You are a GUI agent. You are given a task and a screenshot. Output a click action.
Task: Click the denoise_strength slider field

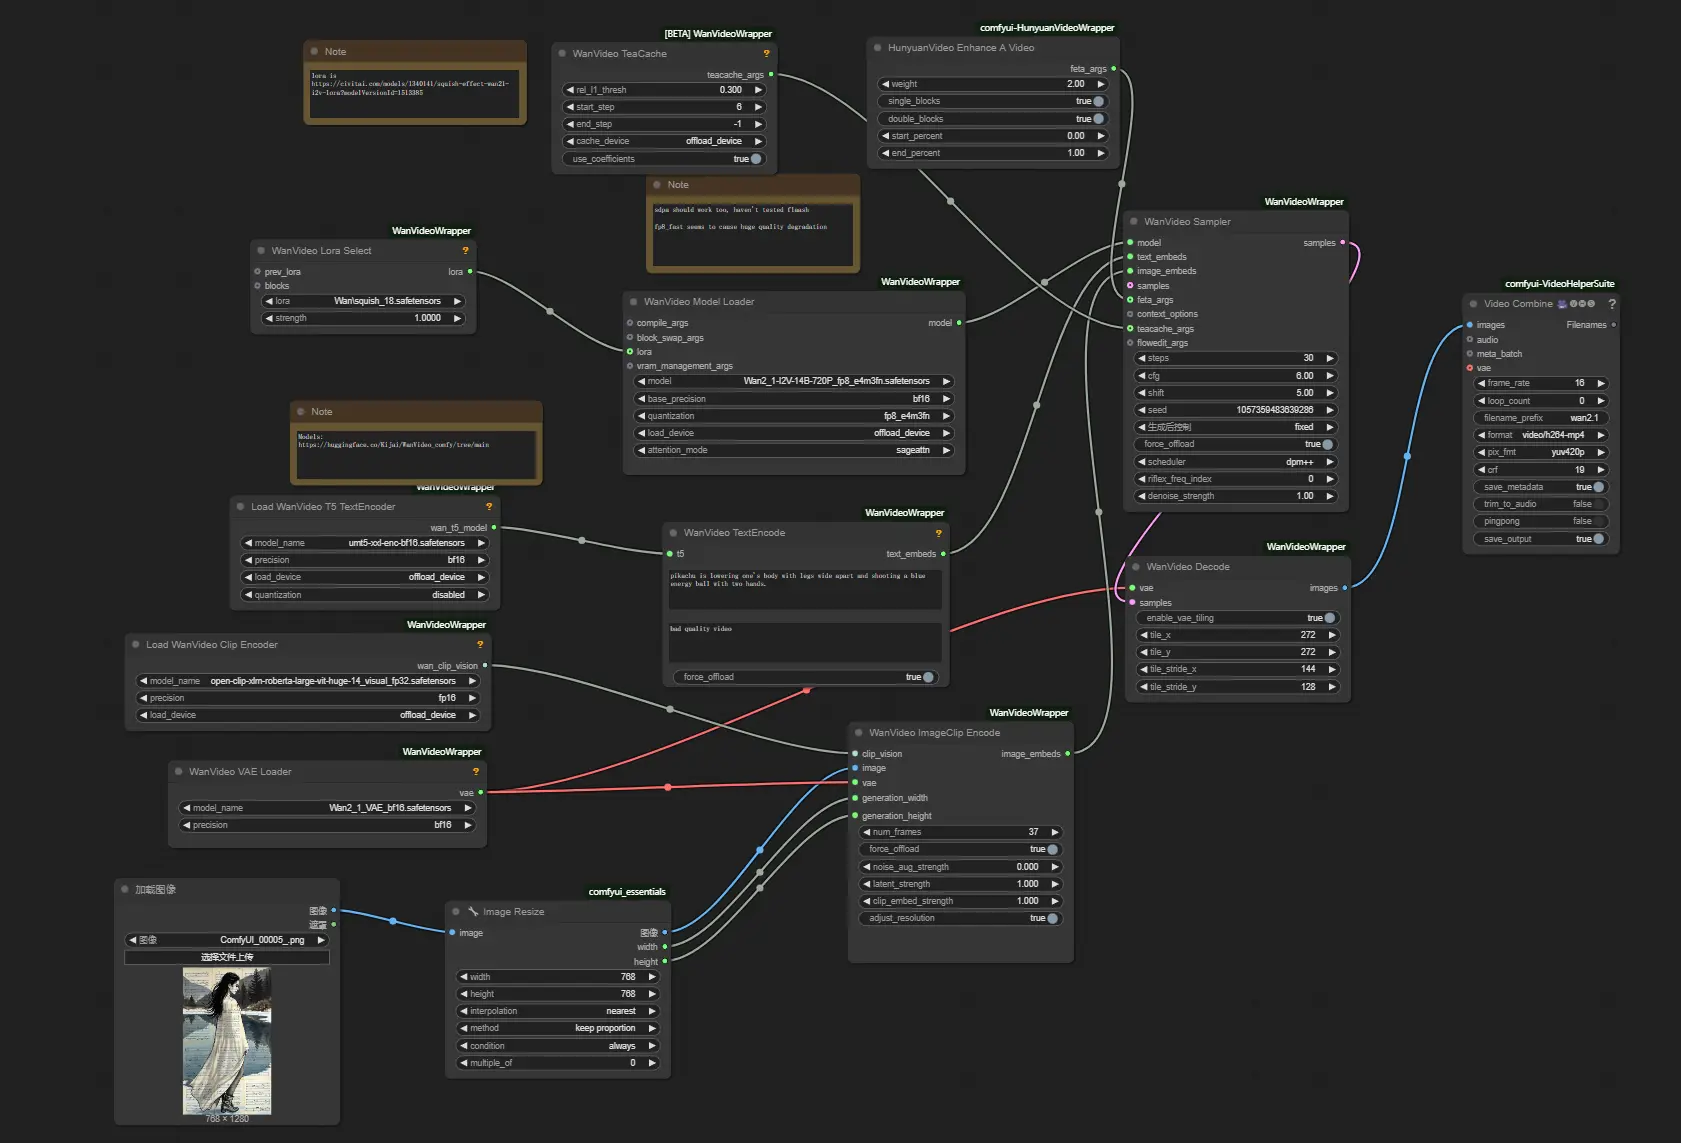[x=1235, y=496]
